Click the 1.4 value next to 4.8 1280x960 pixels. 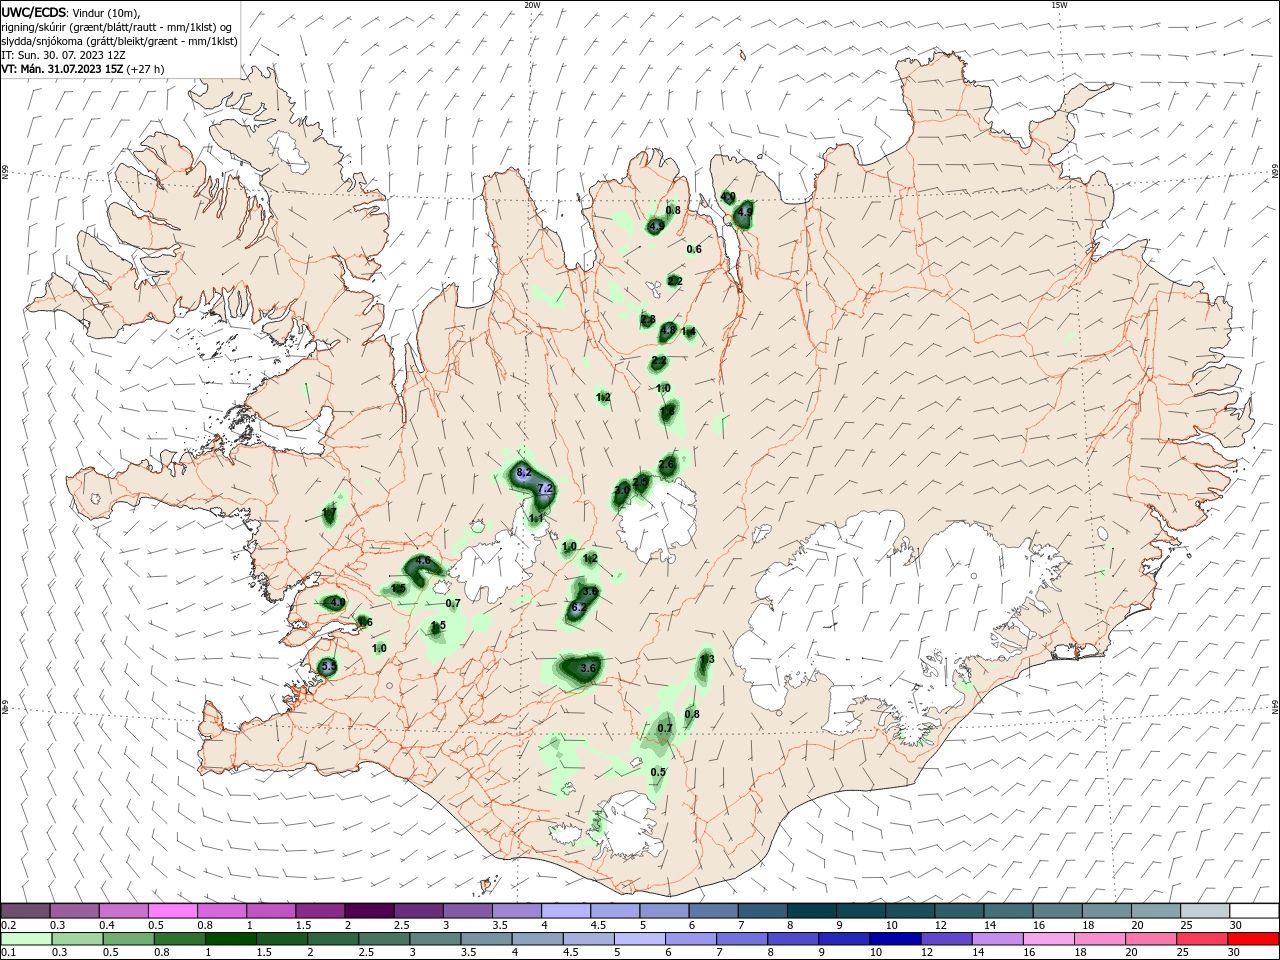(x=688, y=332)
